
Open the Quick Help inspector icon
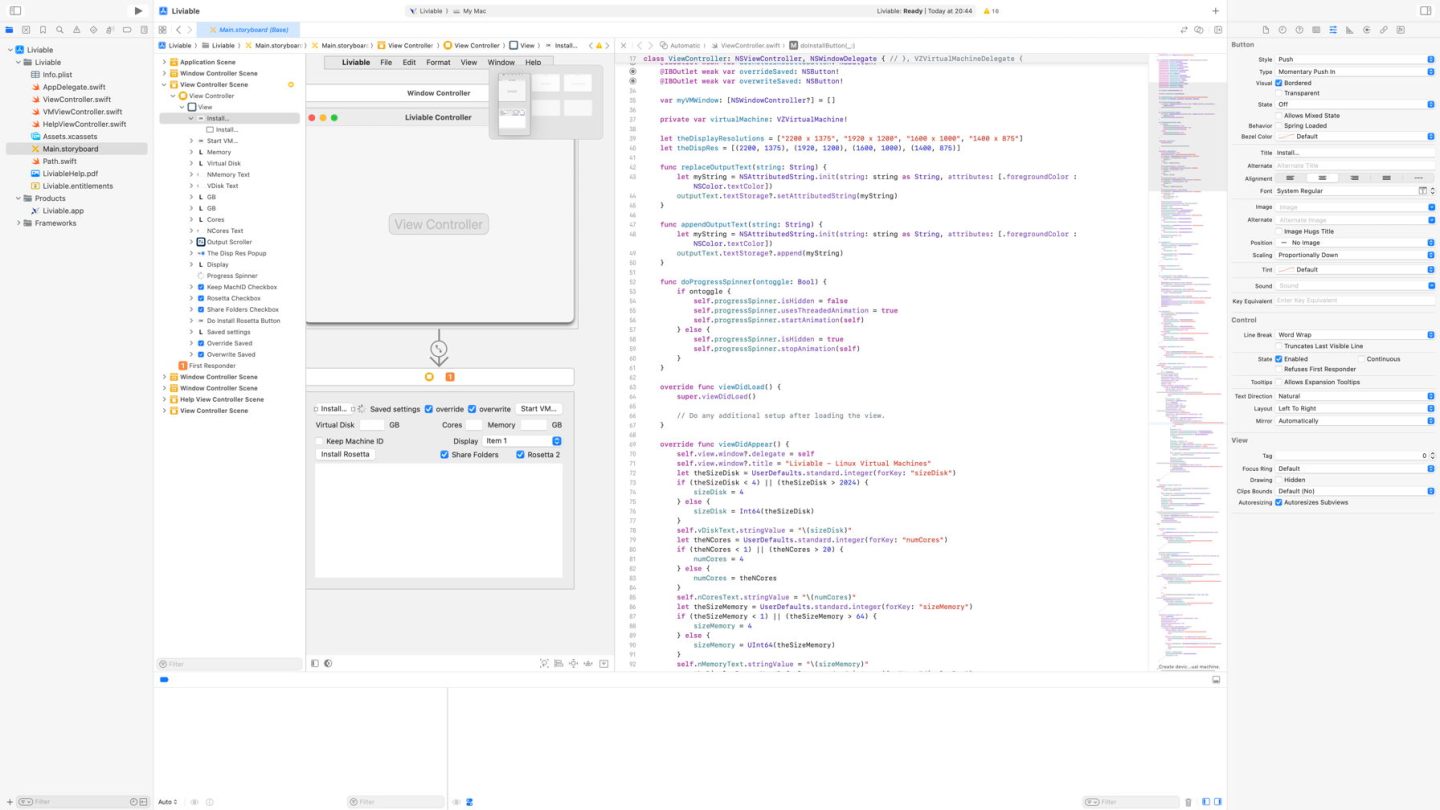[x=1299, y=30]
